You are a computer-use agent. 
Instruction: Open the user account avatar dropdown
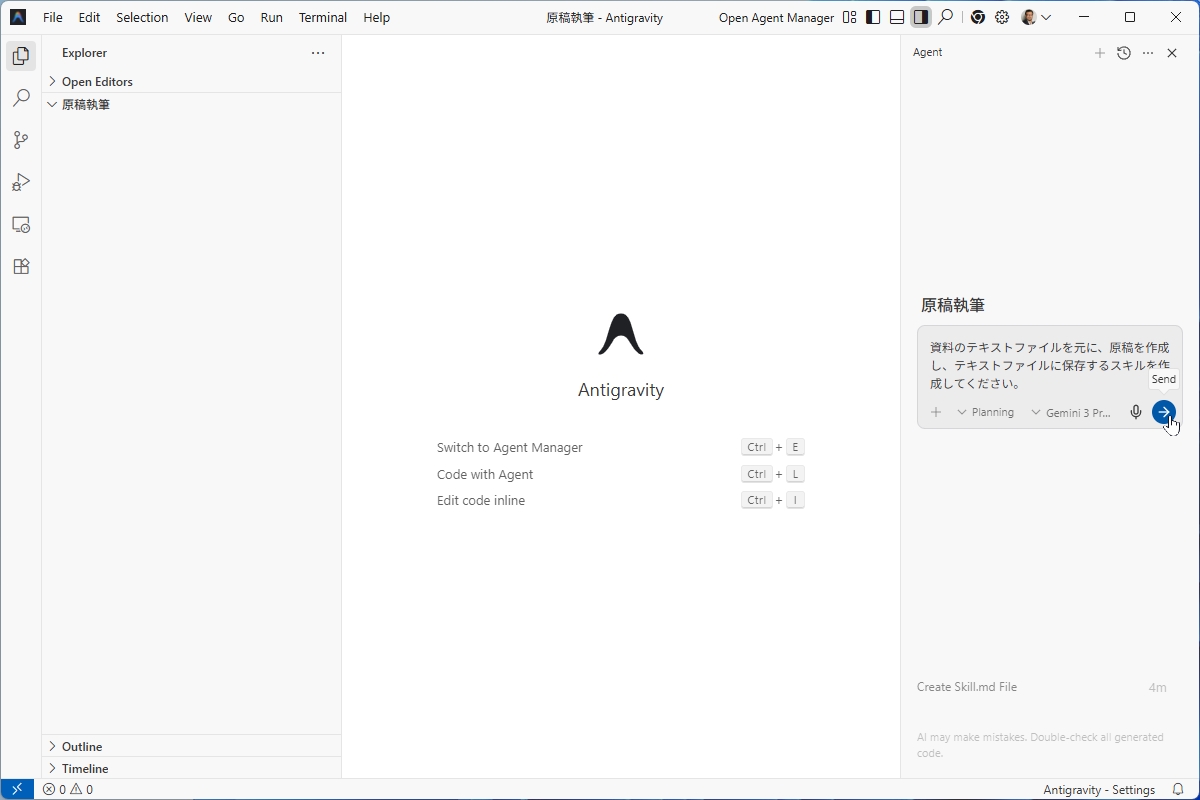(x=1036, y=17)
